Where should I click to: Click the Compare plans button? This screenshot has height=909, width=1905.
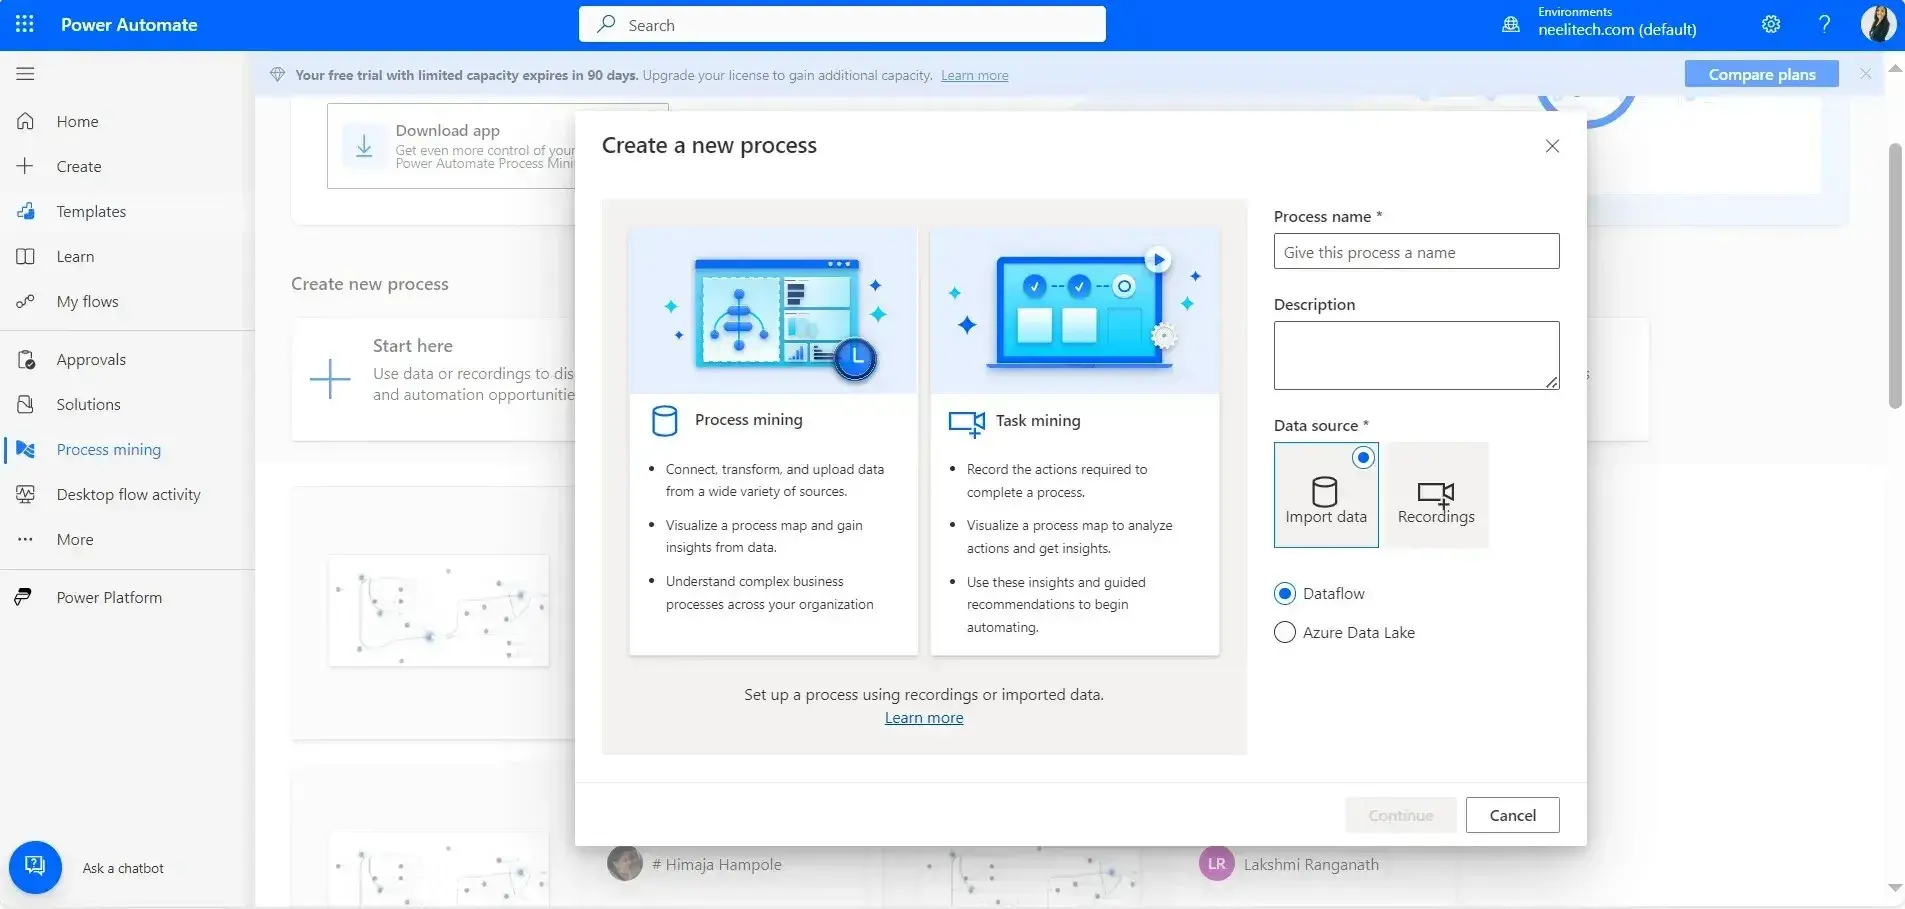click(1761, 74)
